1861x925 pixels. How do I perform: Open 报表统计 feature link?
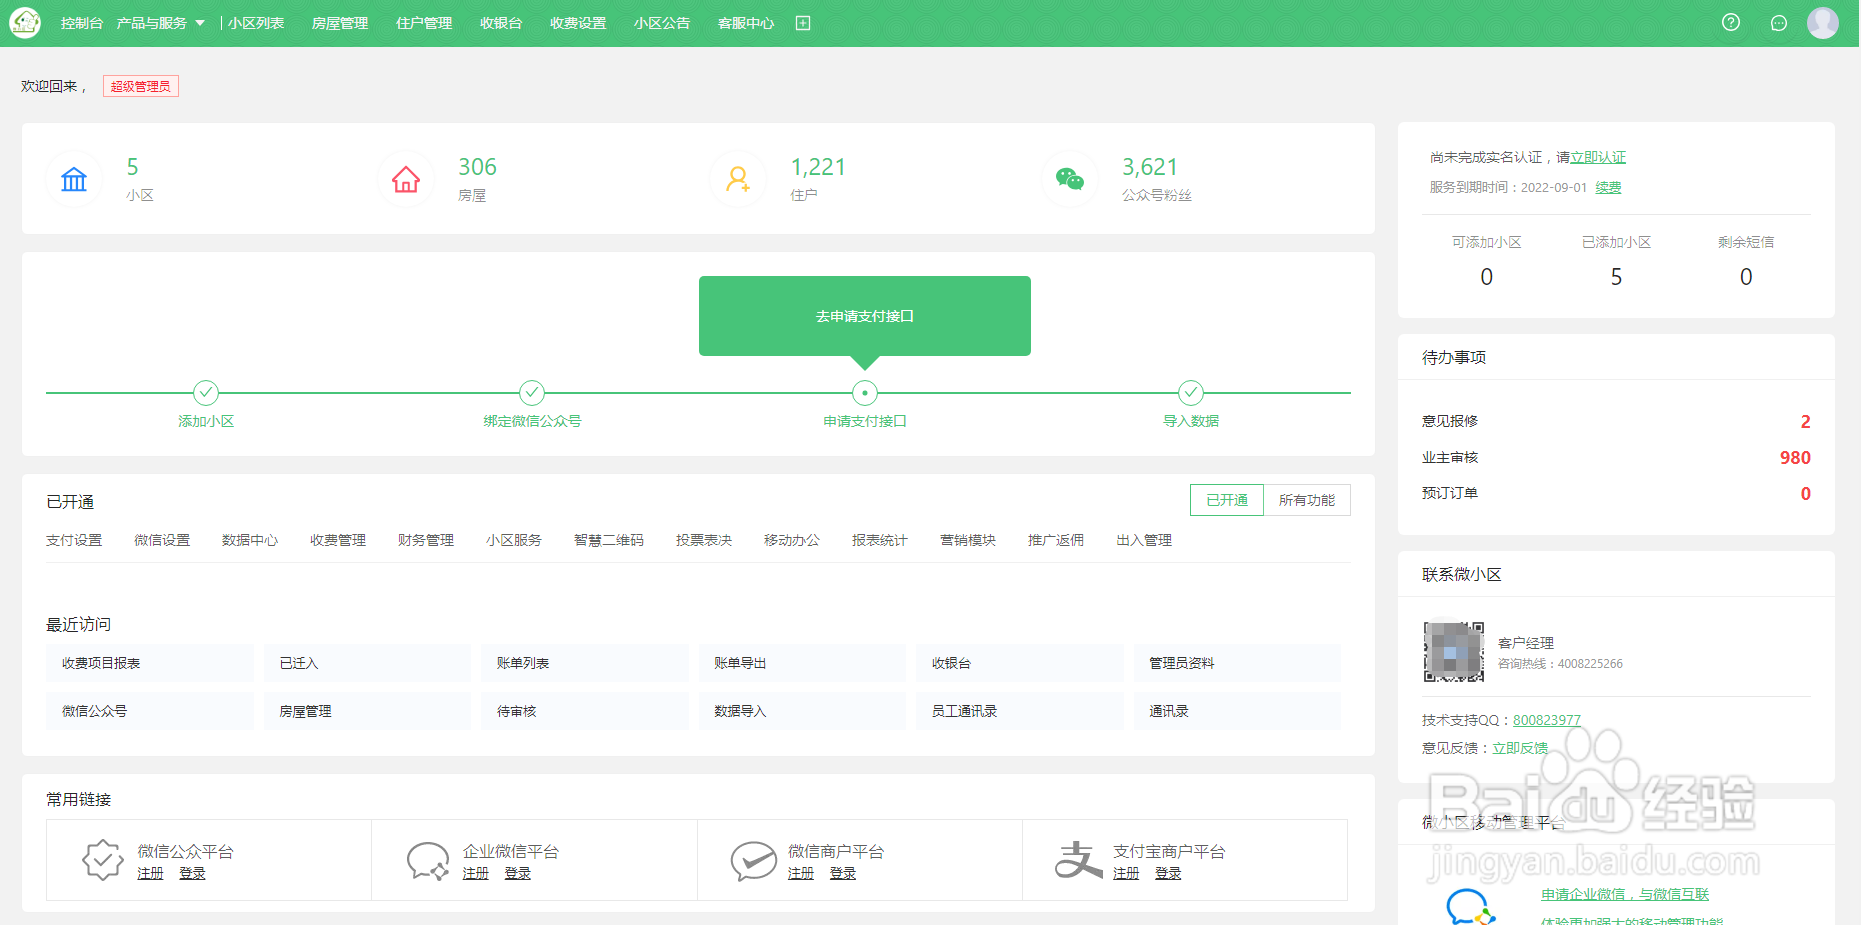(x=880, y=540)
